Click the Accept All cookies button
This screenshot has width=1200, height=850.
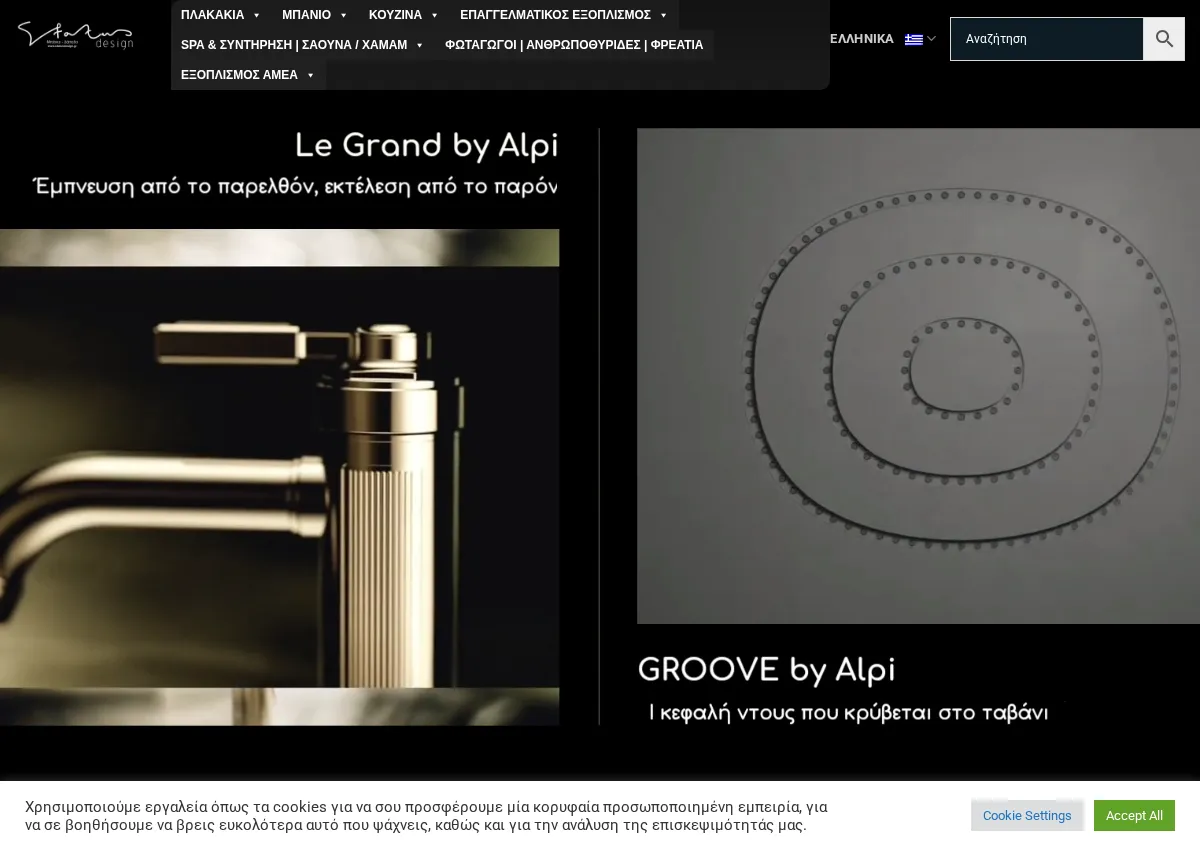[1134, 816]
